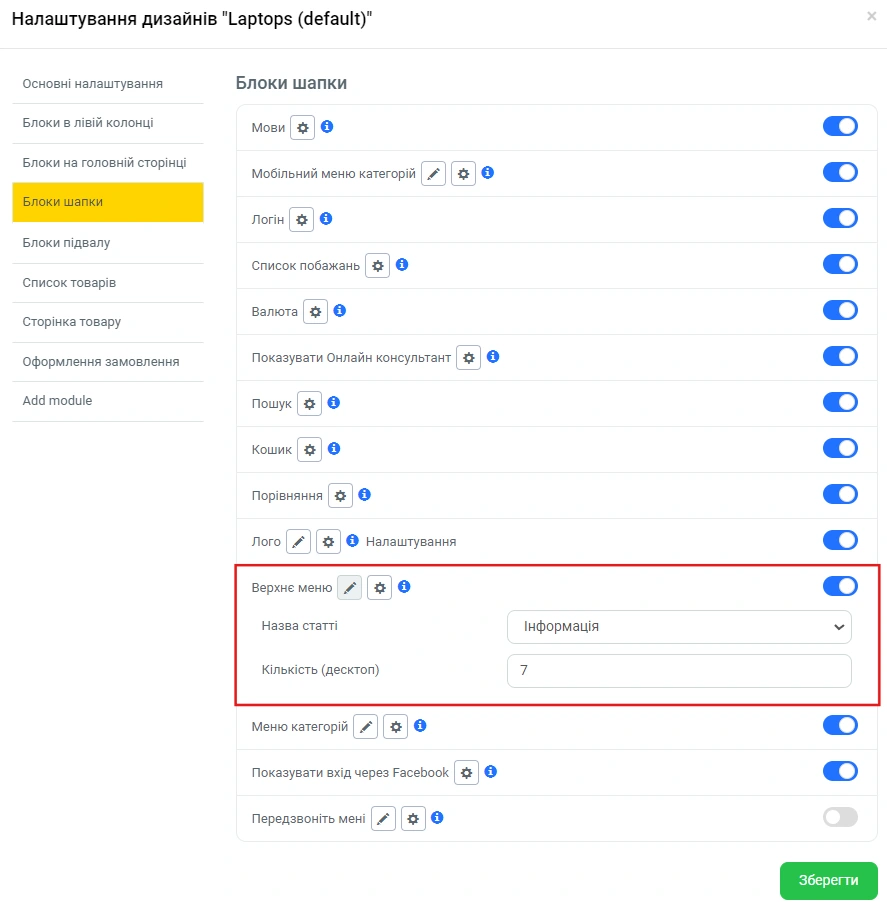The width and height of the screenshot is (887, 902).
Task: Click the Кількість (десктоп) input field
Action: tap(679, 671)
